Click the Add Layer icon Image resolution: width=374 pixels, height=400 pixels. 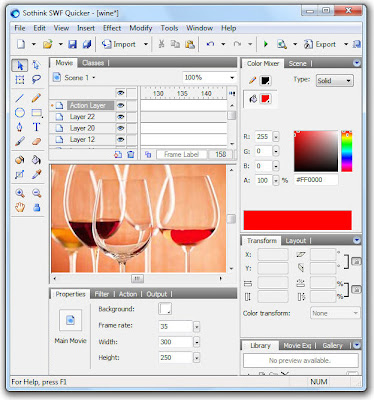pos(118,154)
